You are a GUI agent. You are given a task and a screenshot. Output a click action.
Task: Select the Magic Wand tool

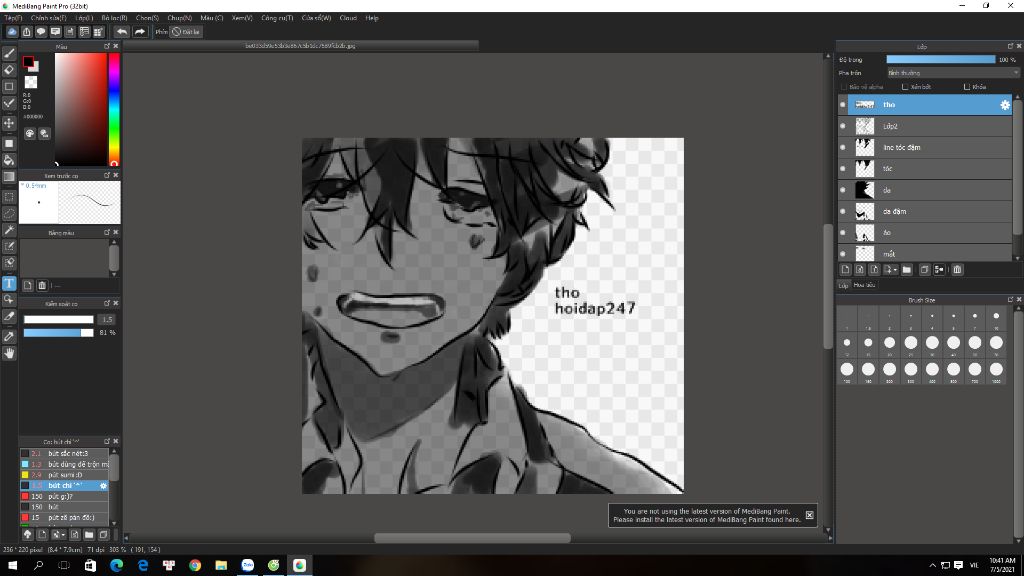pyautogui.click(x=9, y=230)
